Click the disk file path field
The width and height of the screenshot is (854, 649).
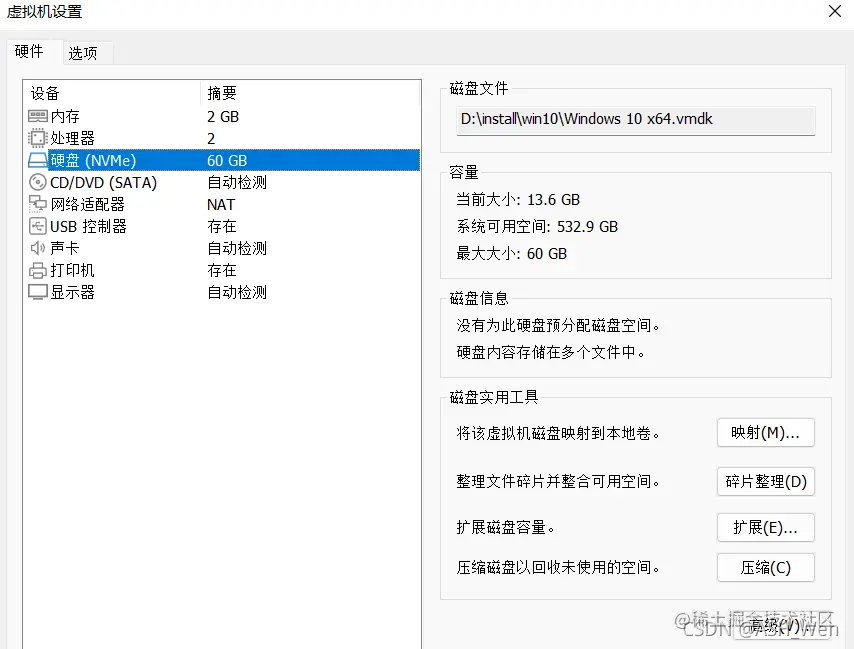635,120
